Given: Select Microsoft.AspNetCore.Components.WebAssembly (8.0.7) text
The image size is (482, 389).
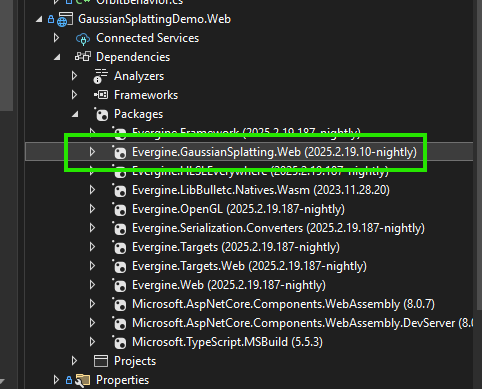Looking at the screenshot, I should (283, 304).
